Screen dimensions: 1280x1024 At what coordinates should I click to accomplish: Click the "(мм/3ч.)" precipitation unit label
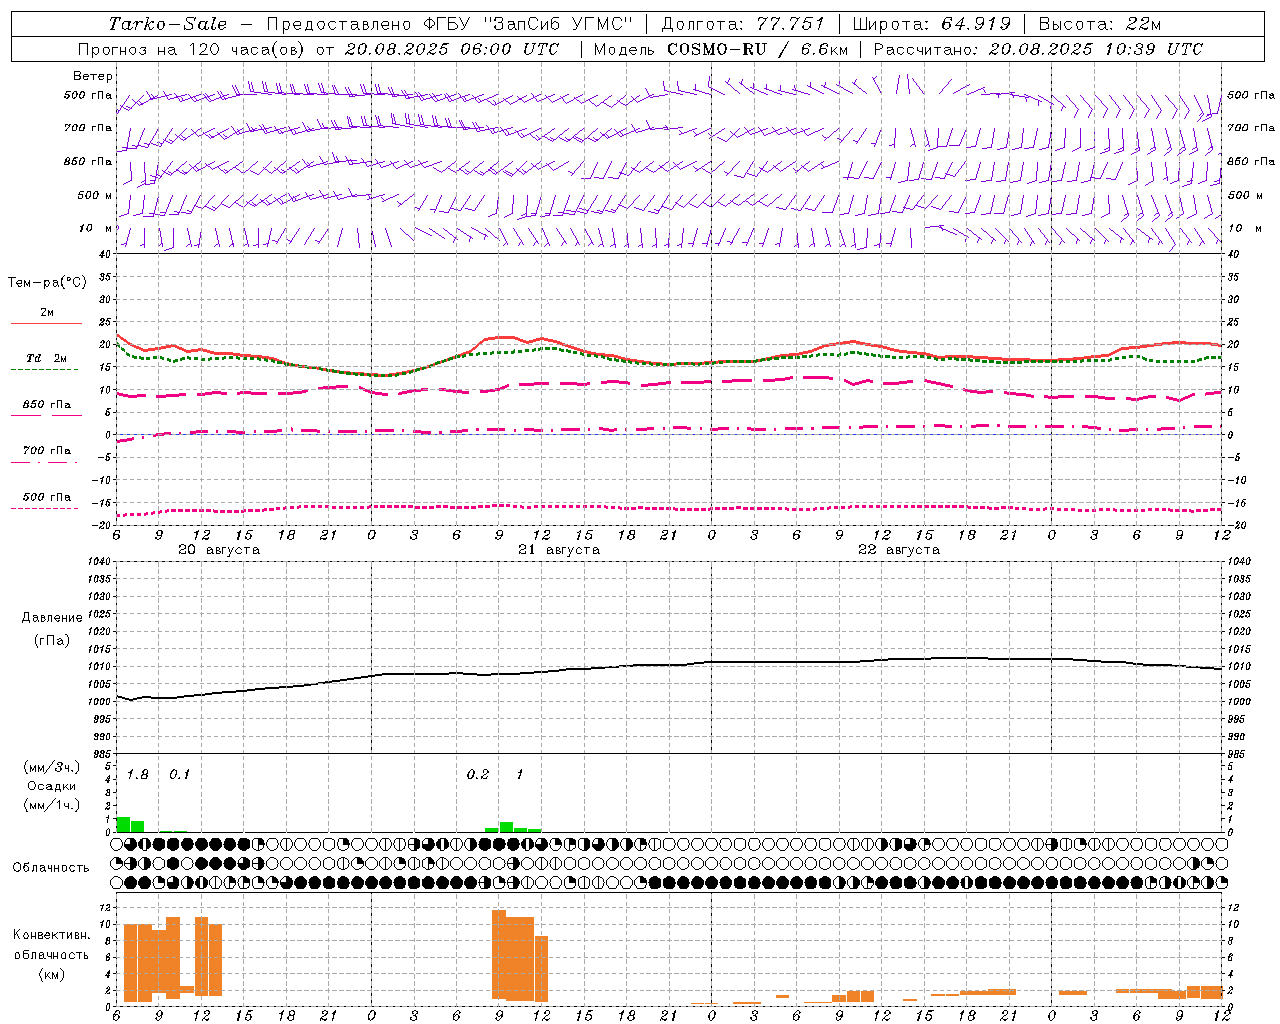pyautogui.click(x=52, y=767)
